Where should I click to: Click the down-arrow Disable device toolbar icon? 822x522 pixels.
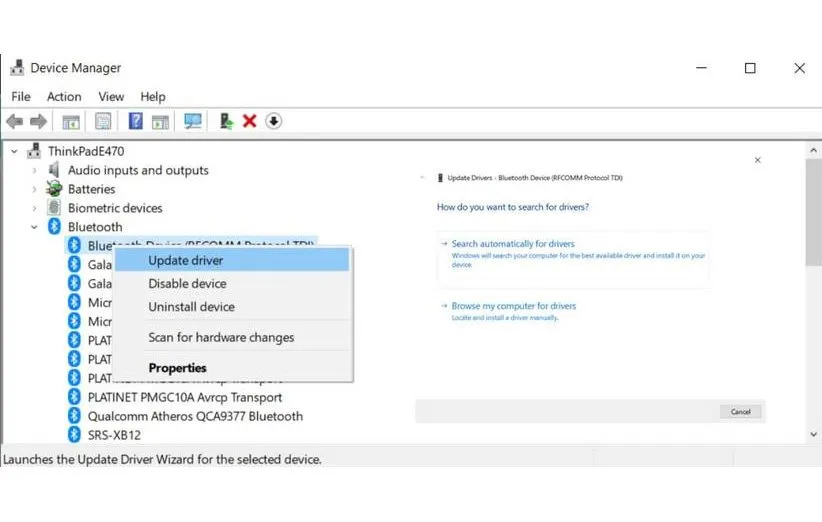click(x=273, y=121)
